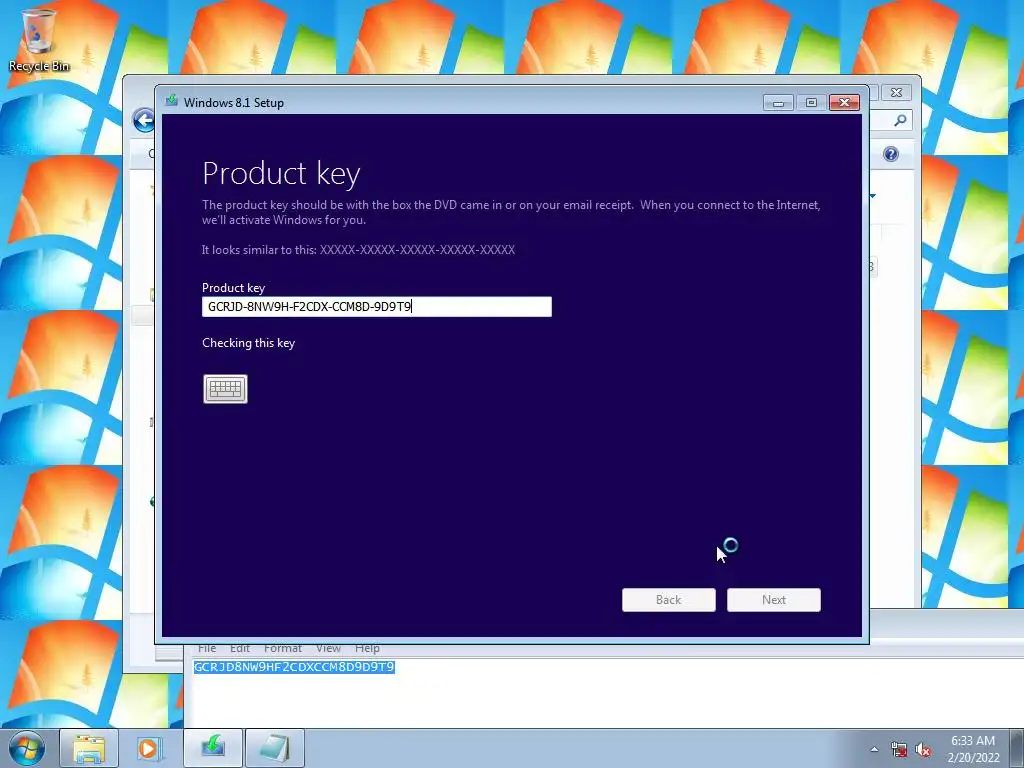
Task: Open Recycle Bin on desktop
Action: [39, 39]
